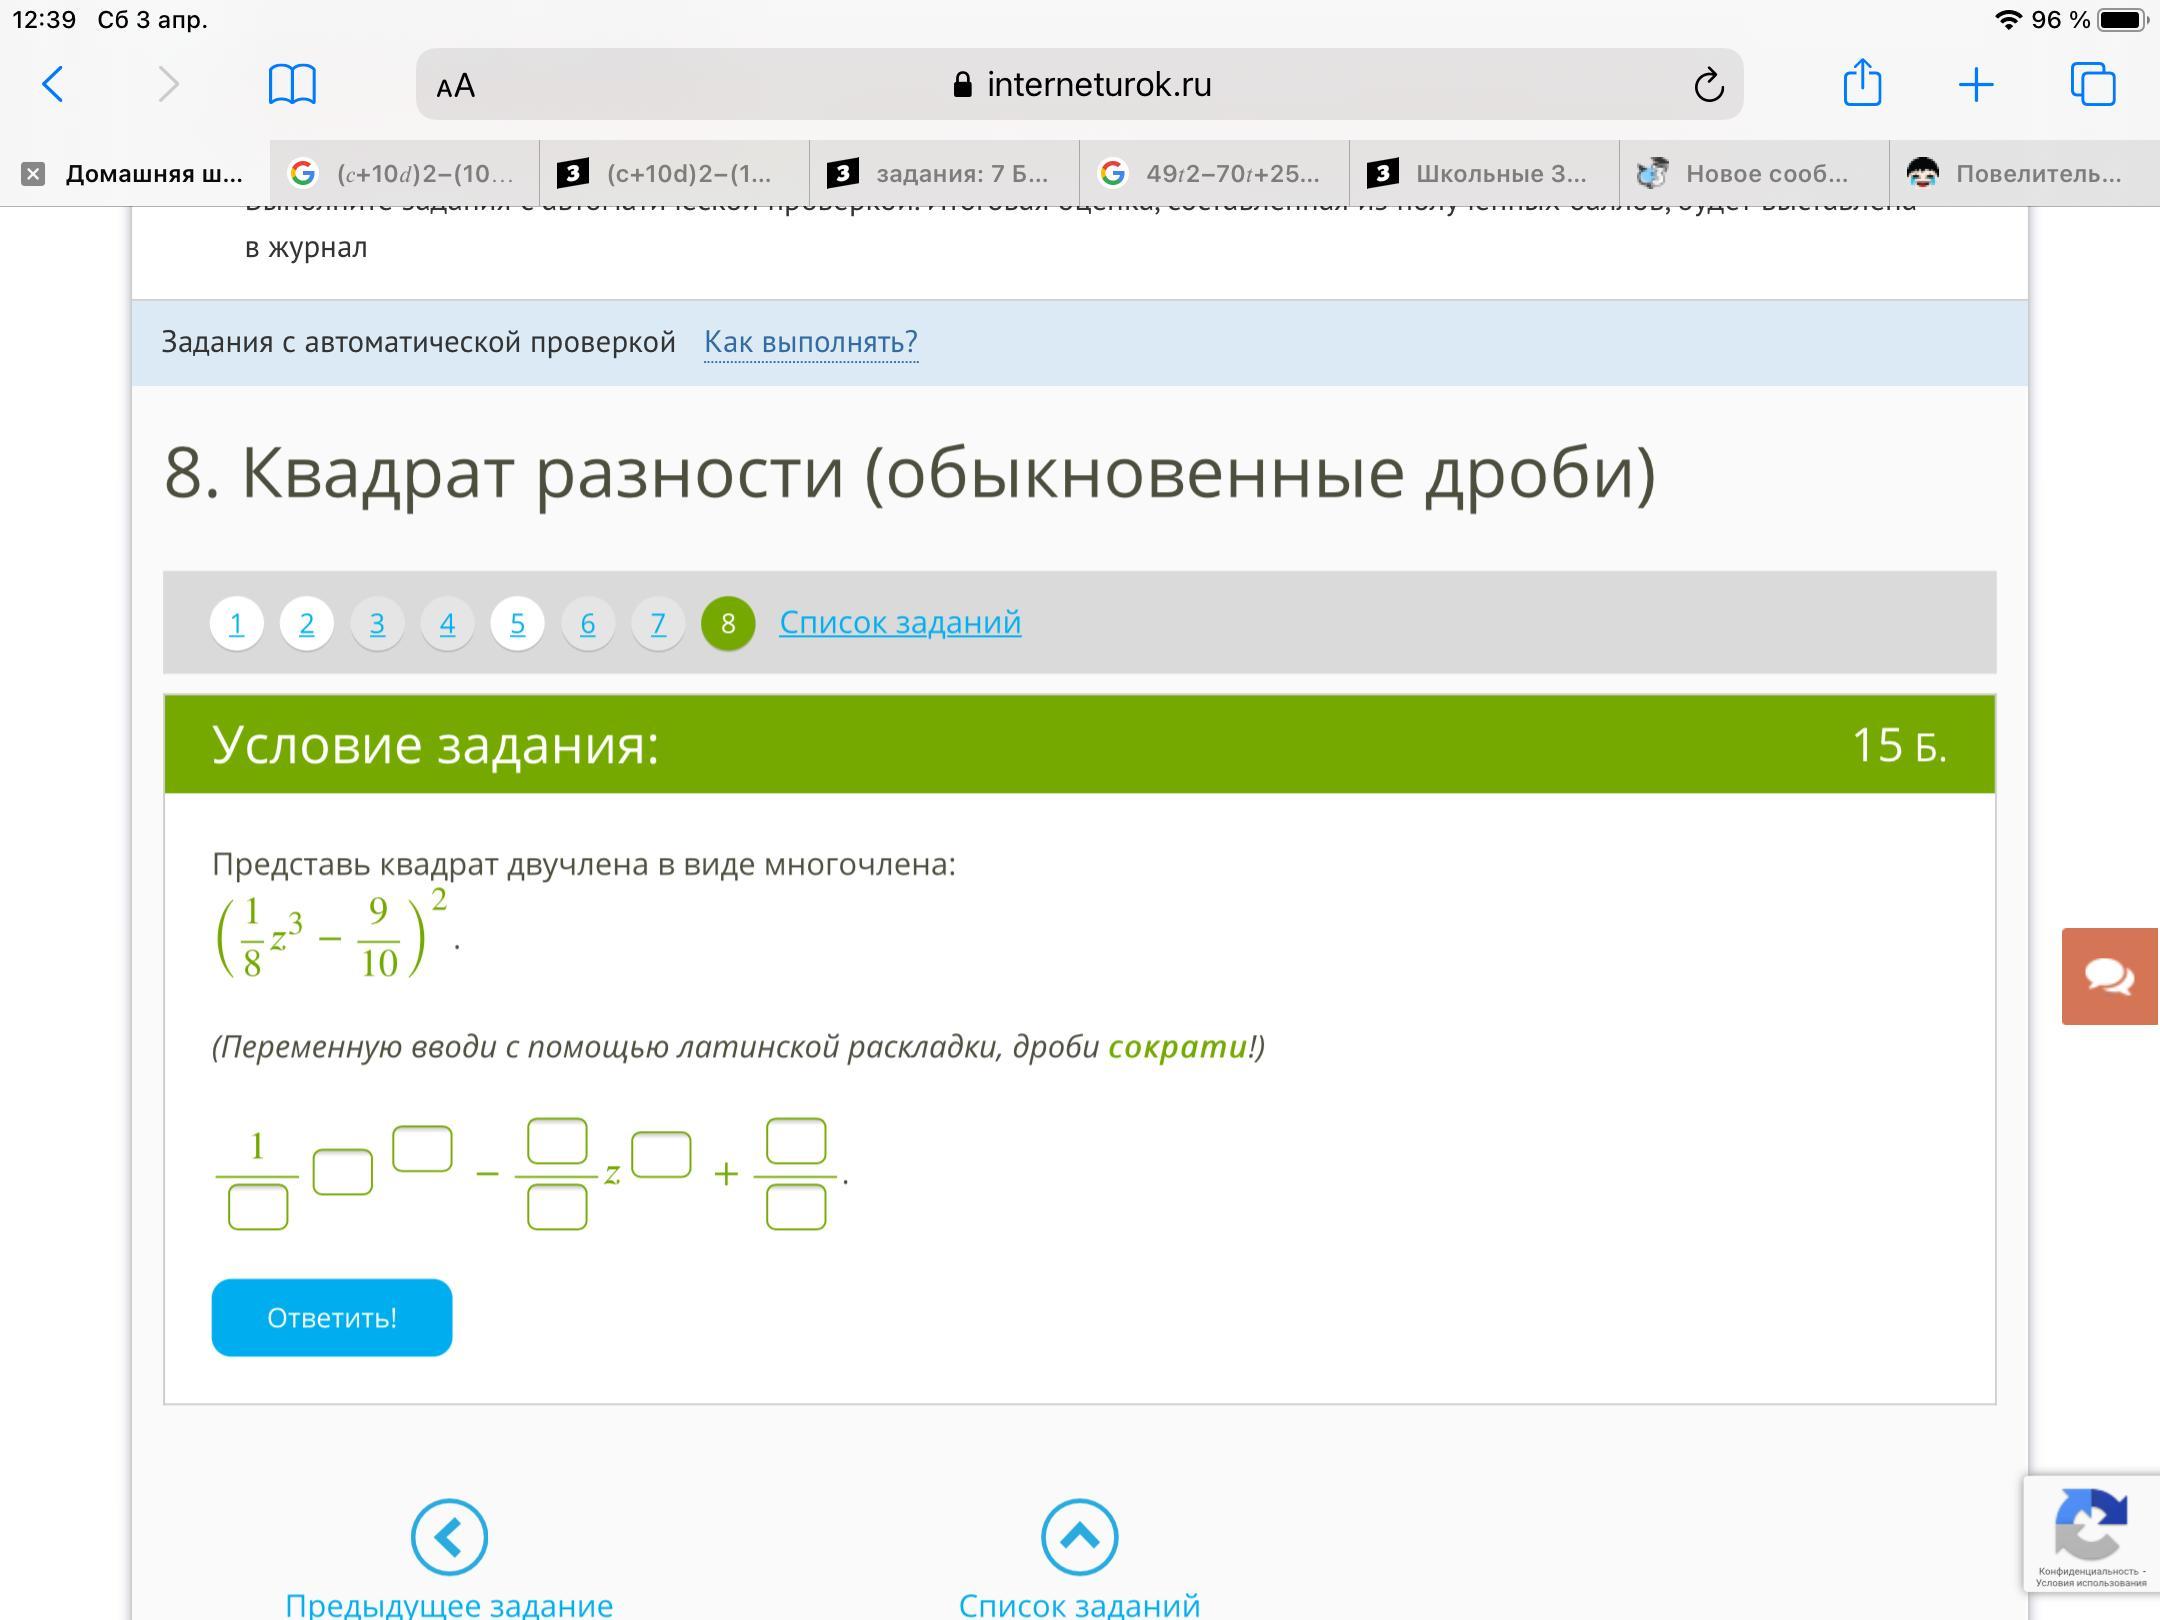Click the denominator box under the 1
This screenshot has width=2160, height=1620.
258,1207
